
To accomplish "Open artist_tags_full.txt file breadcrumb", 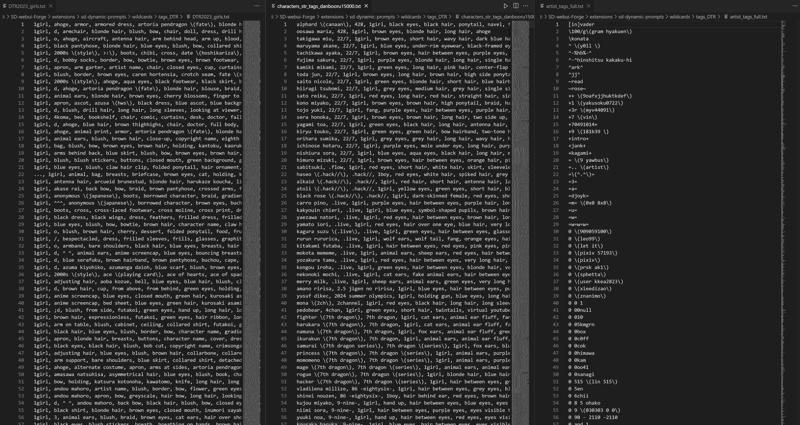I will click(x=746, y=17).
